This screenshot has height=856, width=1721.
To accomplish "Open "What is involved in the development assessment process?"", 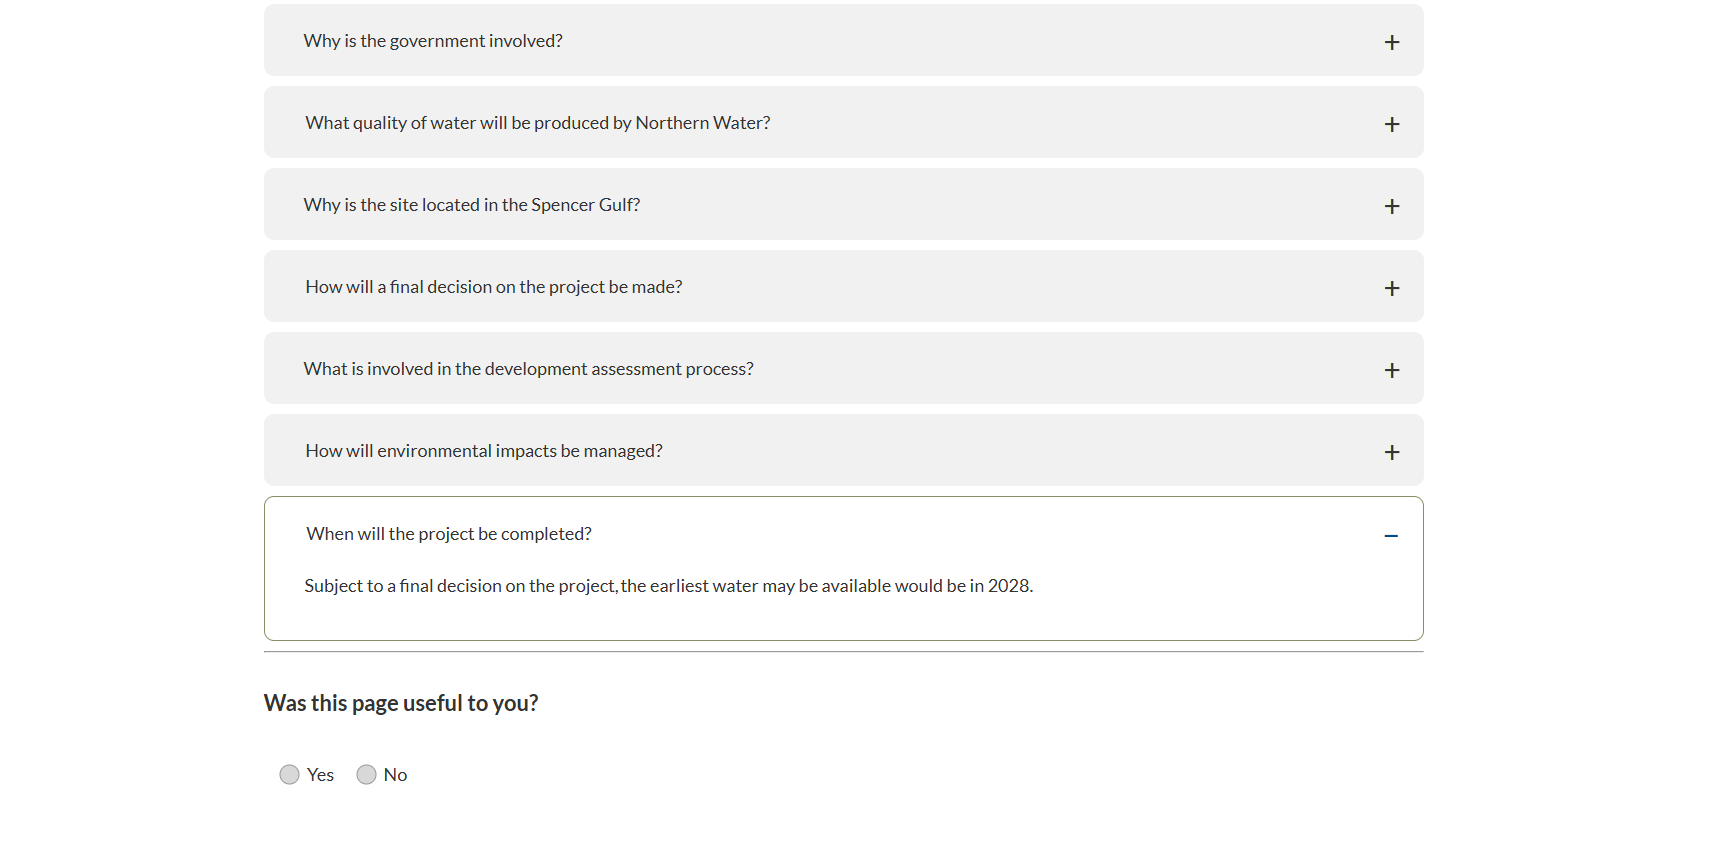I will coord(529,368).
